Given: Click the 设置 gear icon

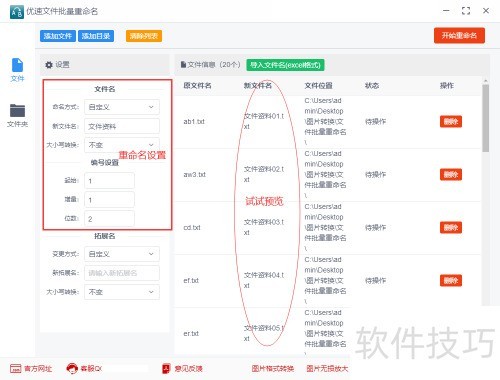Looking at the screenshot, I should (49, 65).
